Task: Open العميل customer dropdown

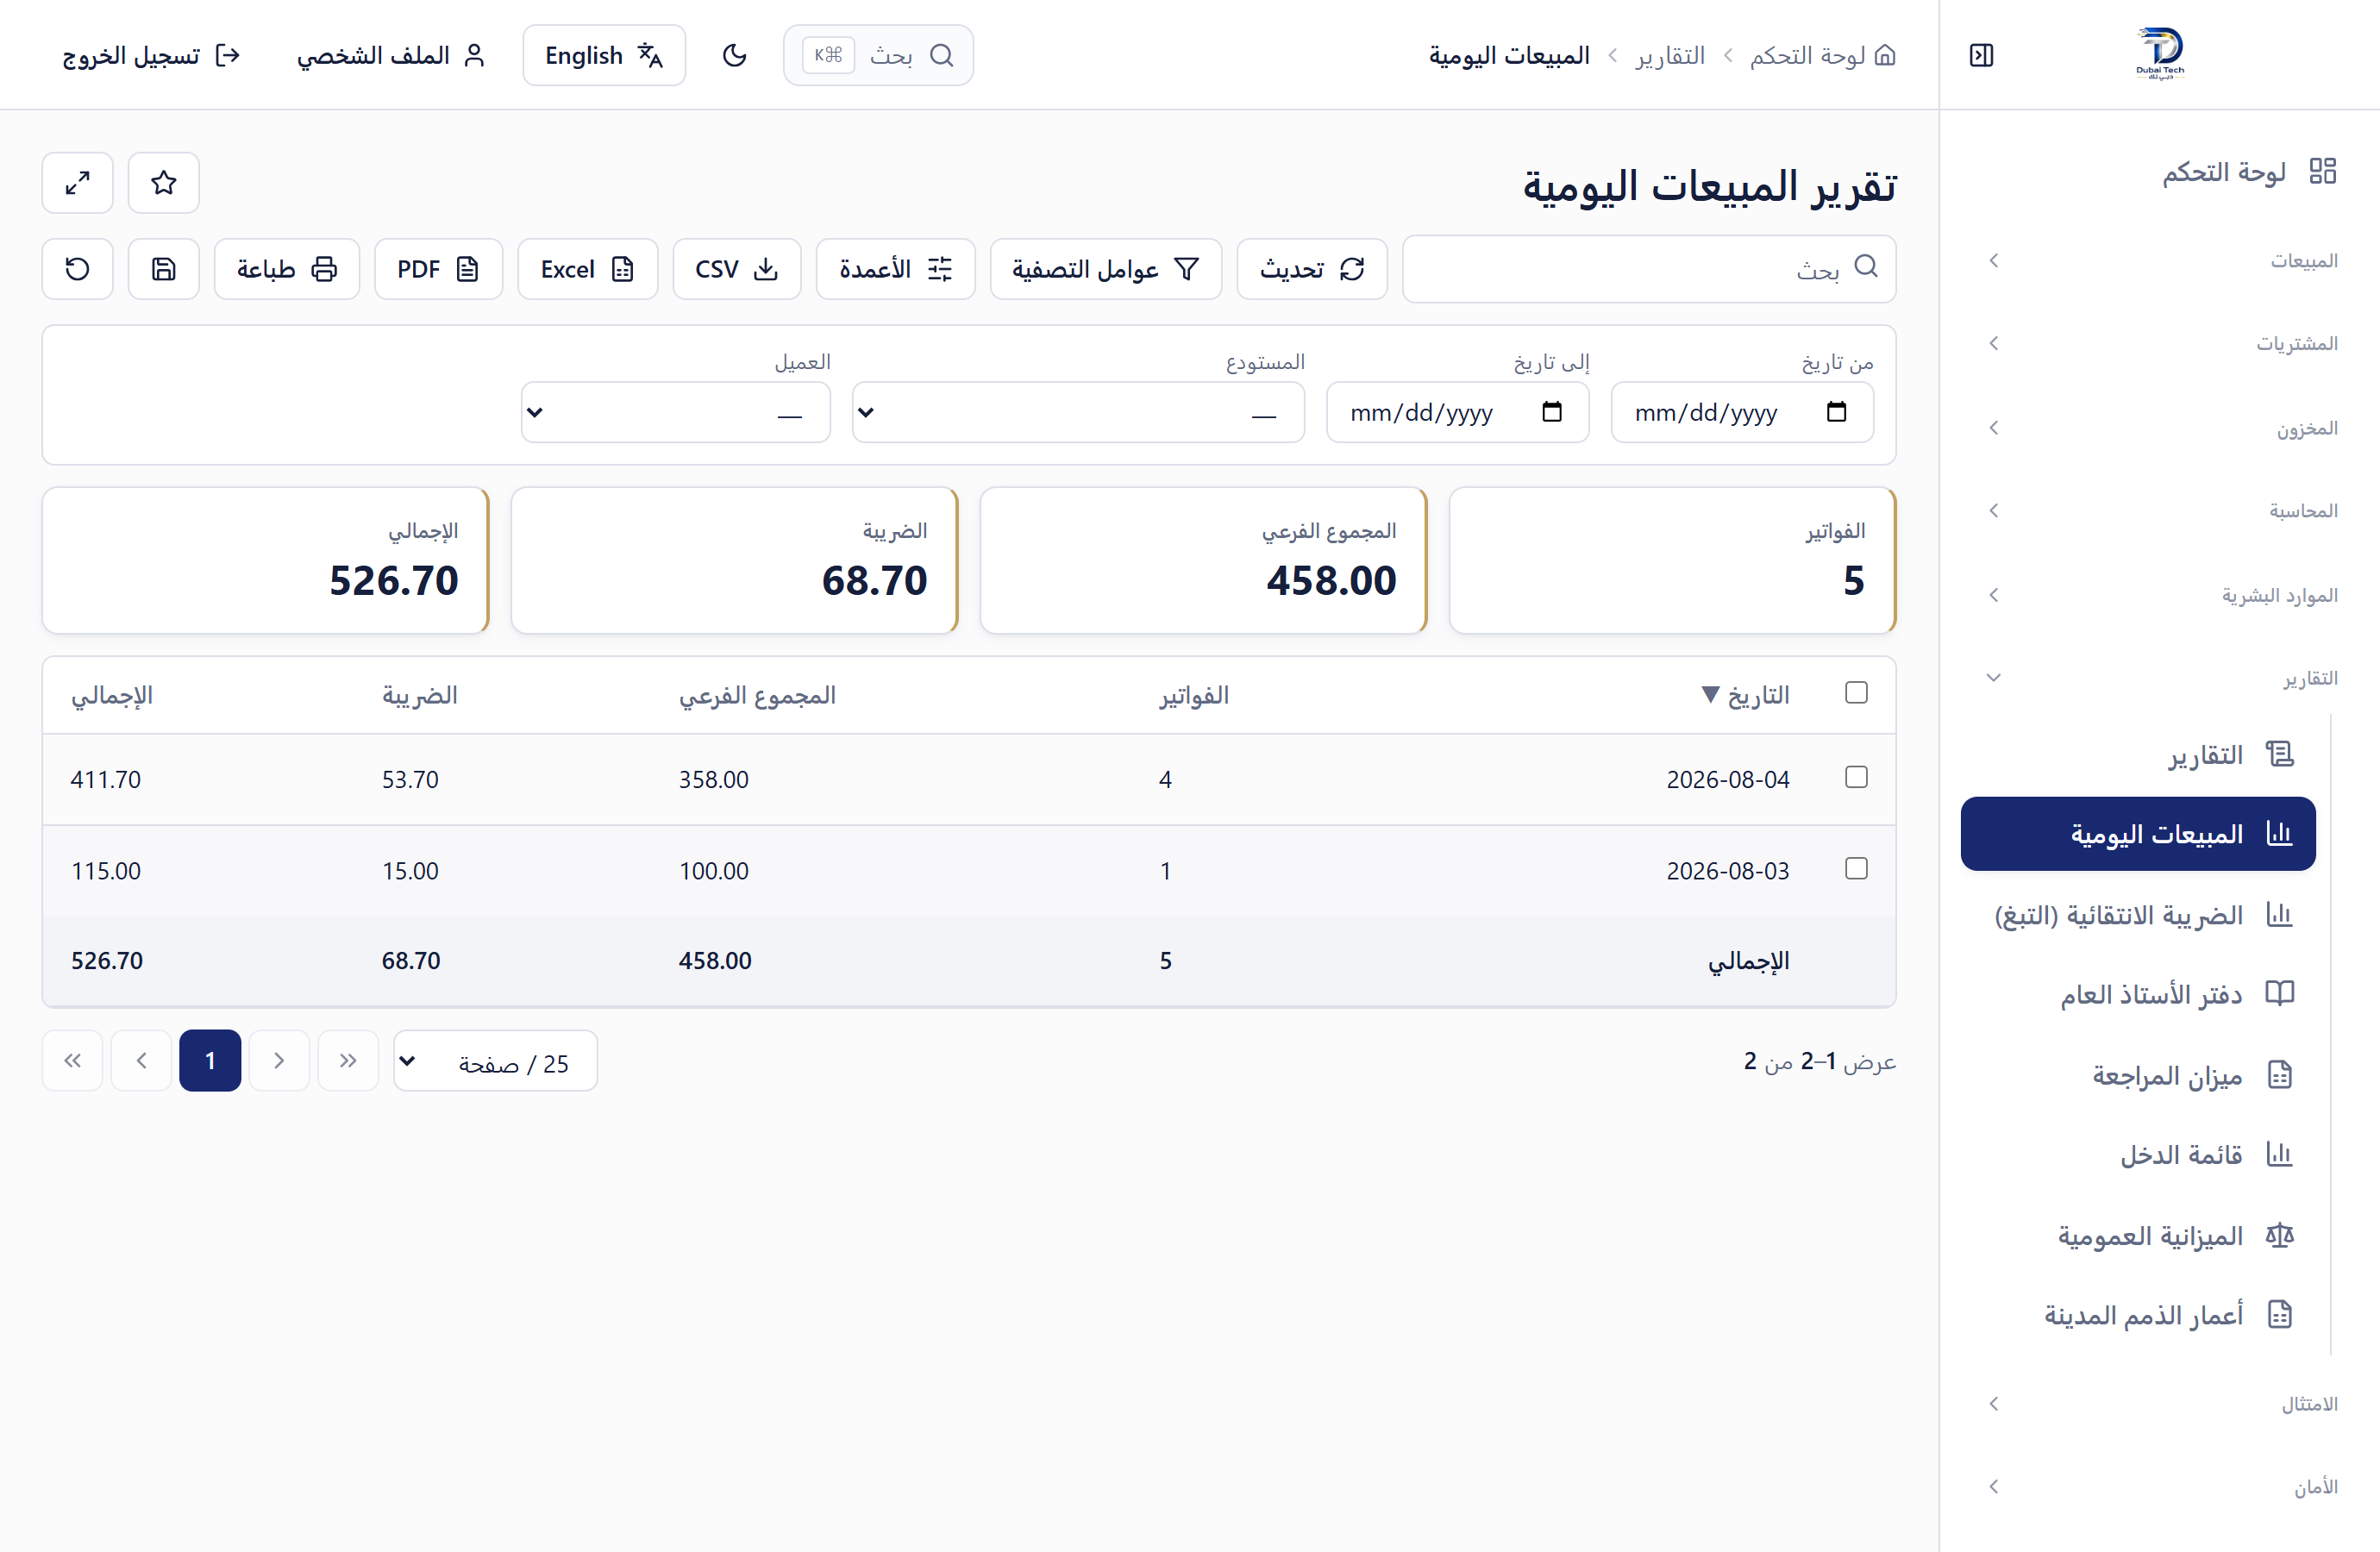Action: tap(676, 412)
